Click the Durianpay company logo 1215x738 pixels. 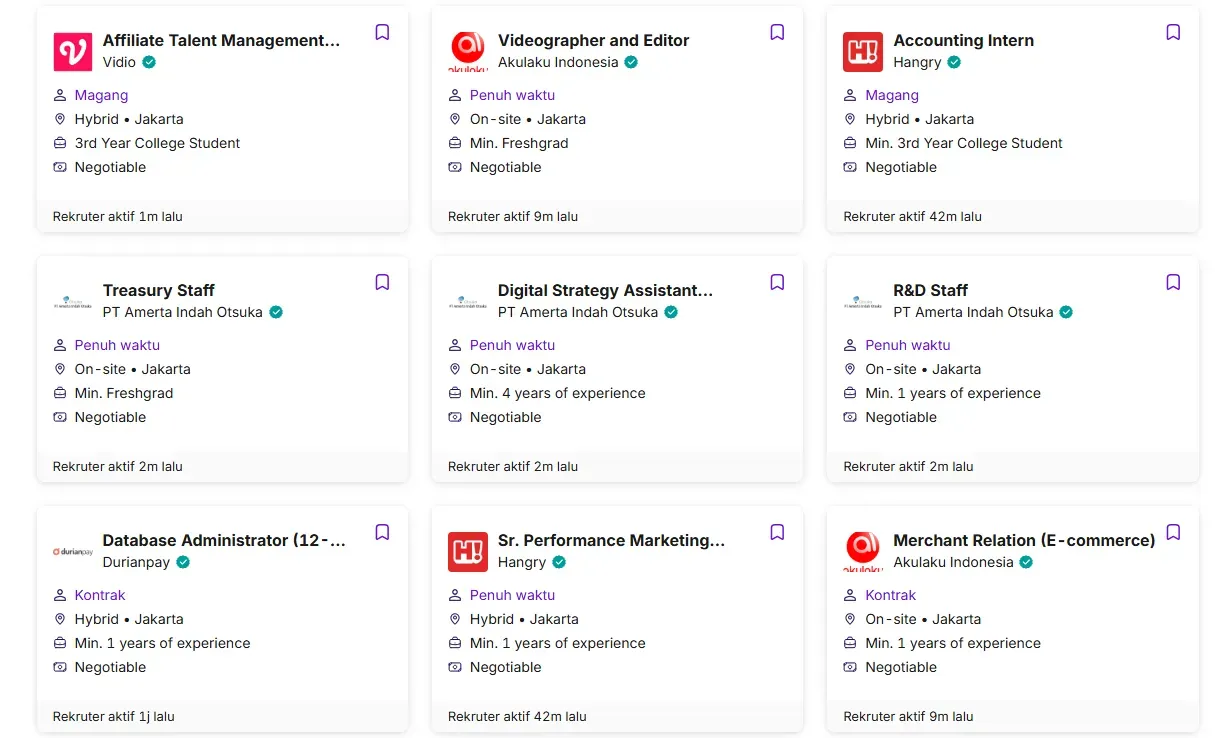click(x=72, y=552)
